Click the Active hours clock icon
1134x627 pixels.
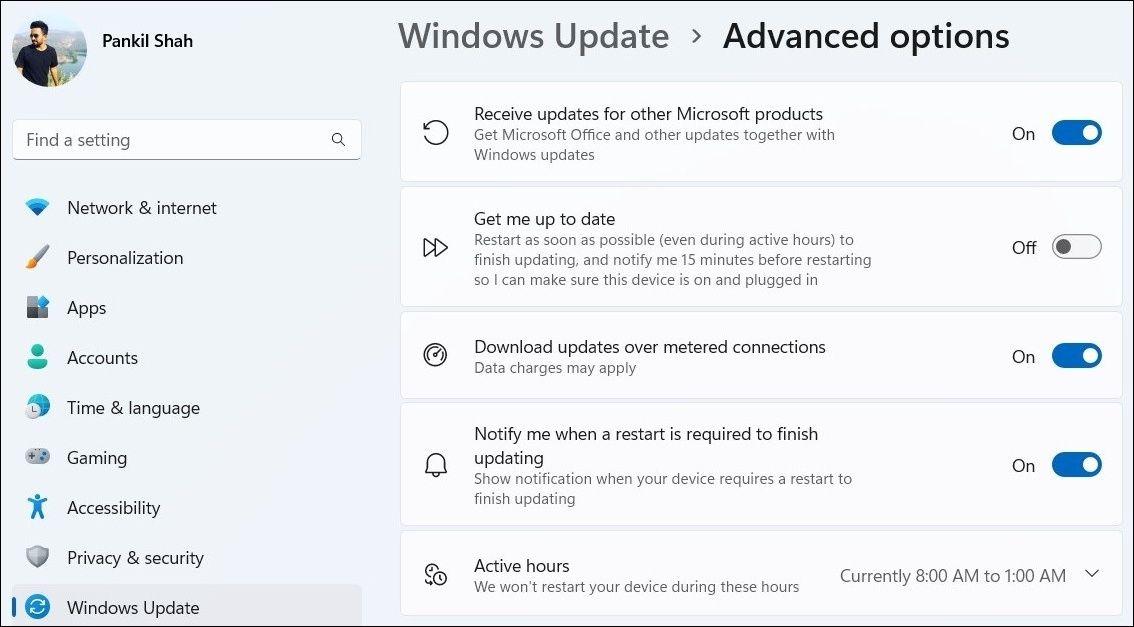[435, 575]
